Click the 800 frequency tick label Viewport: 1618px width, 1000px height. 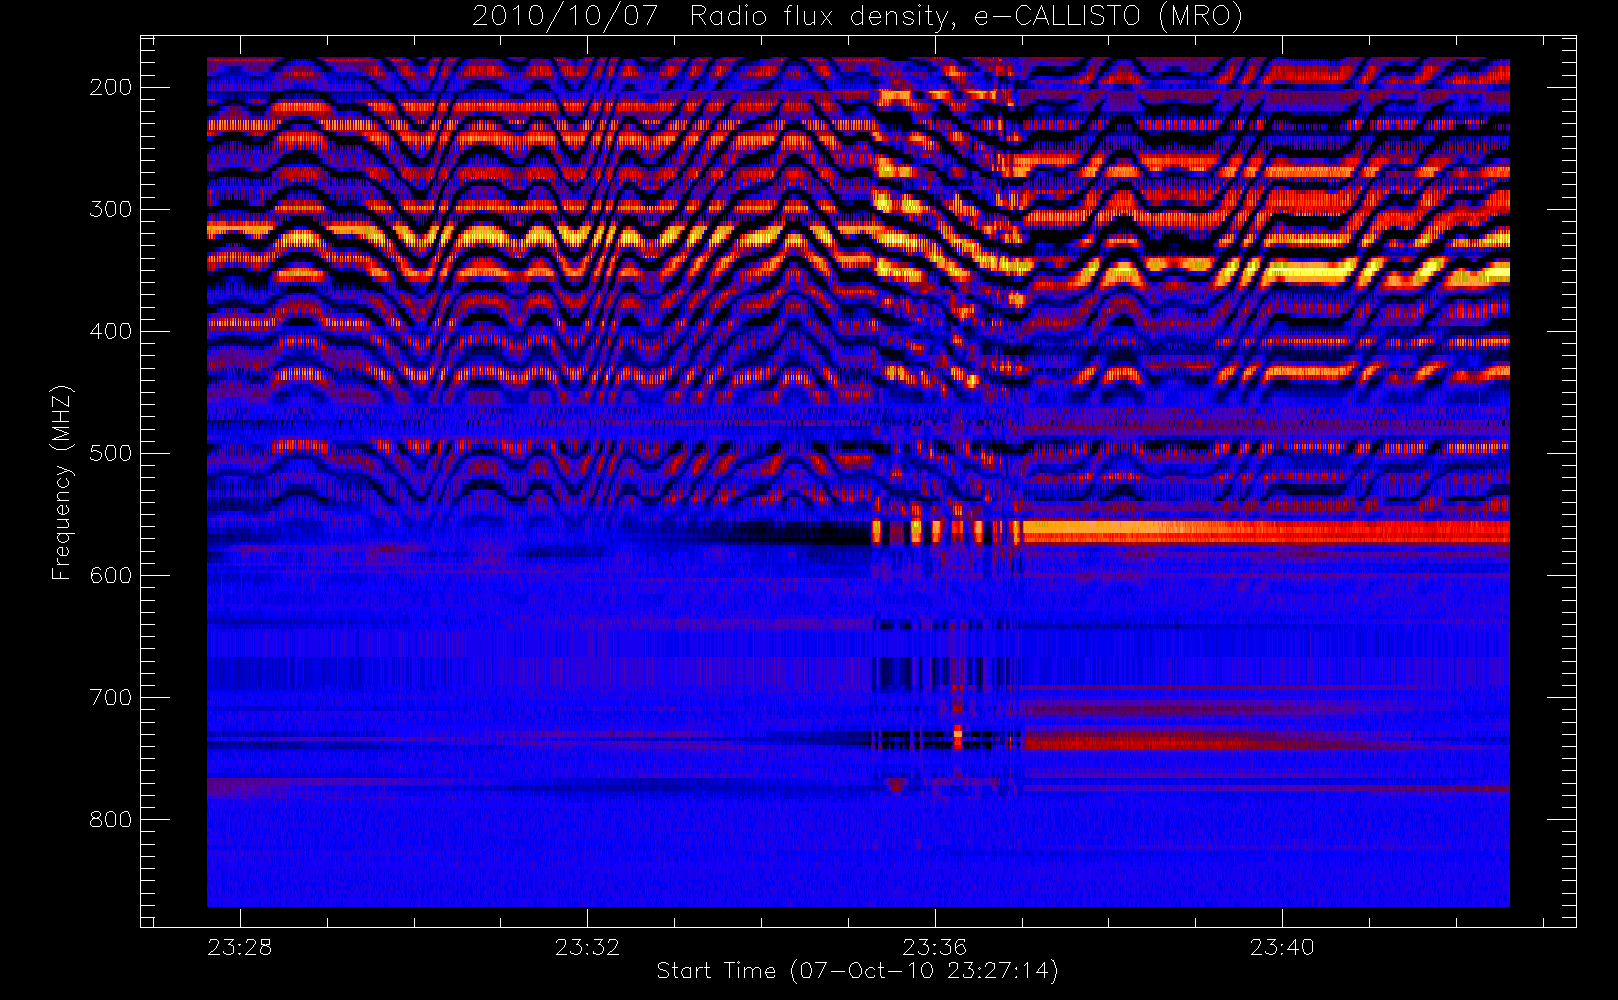click(x=111, y=819)
